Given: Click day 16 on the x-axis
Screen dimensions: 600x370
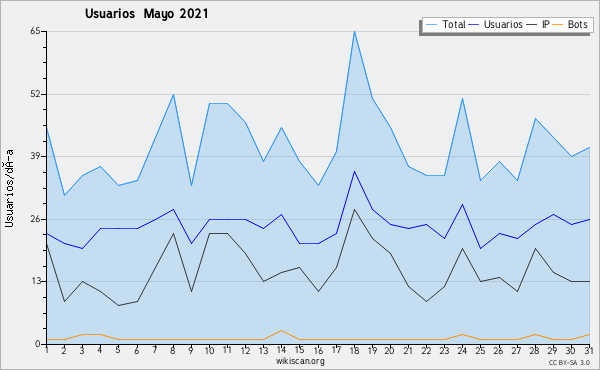Looking at the screenshot, I should coord(318,350).
